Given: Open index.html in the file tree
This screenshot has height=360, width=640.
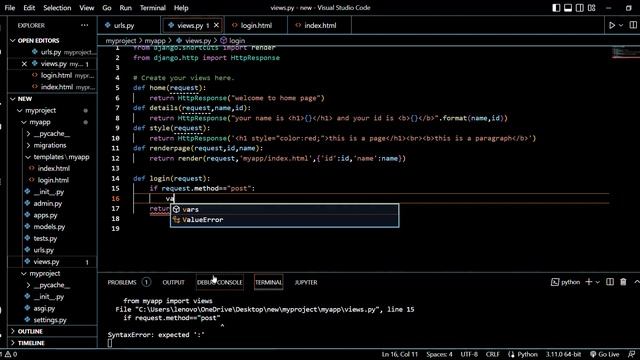Looking at the screenshot, I should (x=52, y=169).
